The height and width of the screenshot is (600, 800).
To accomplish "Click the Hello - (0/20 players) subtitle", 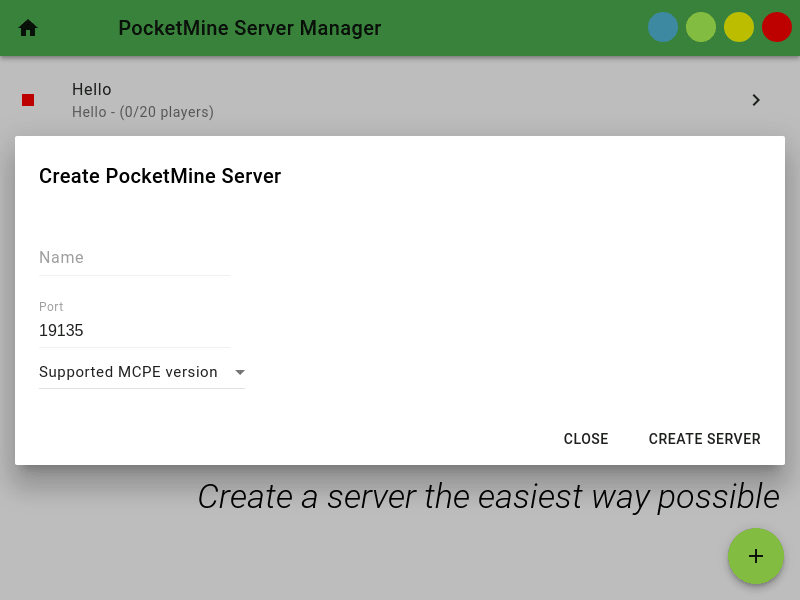I will [x=143, y=112].
